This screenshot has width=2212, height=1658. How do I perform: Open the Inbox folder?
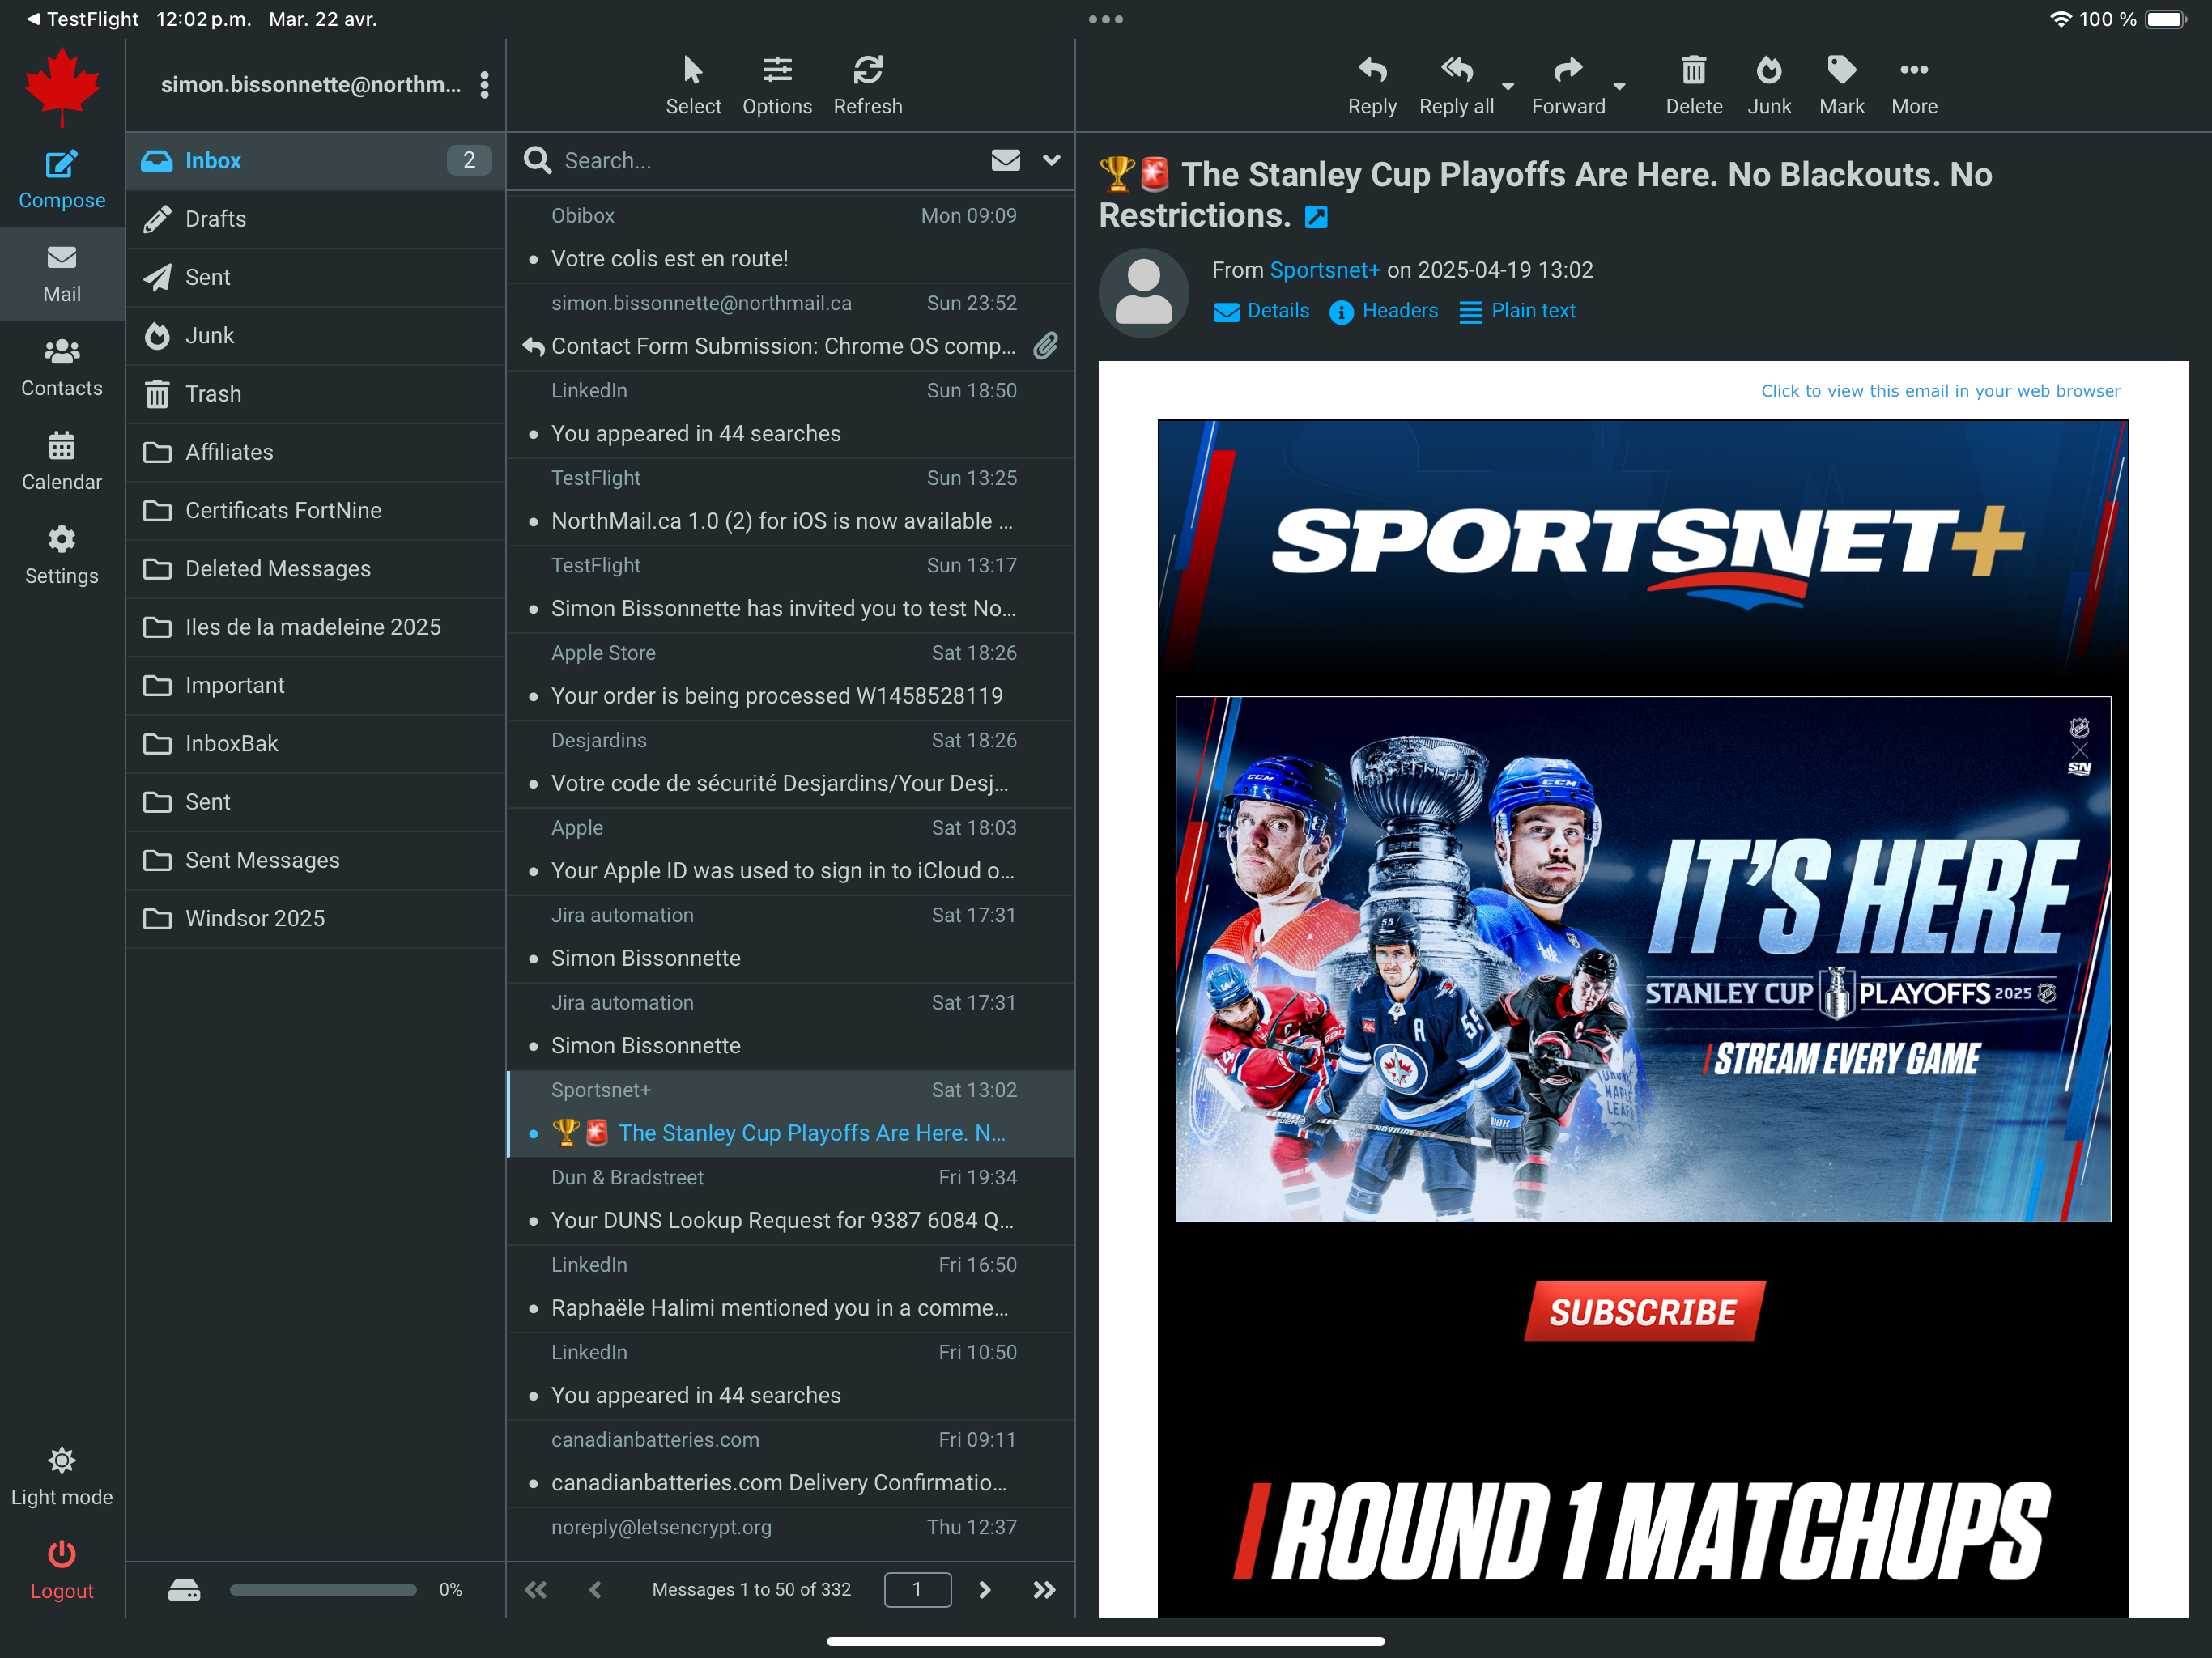click(316, 160)
